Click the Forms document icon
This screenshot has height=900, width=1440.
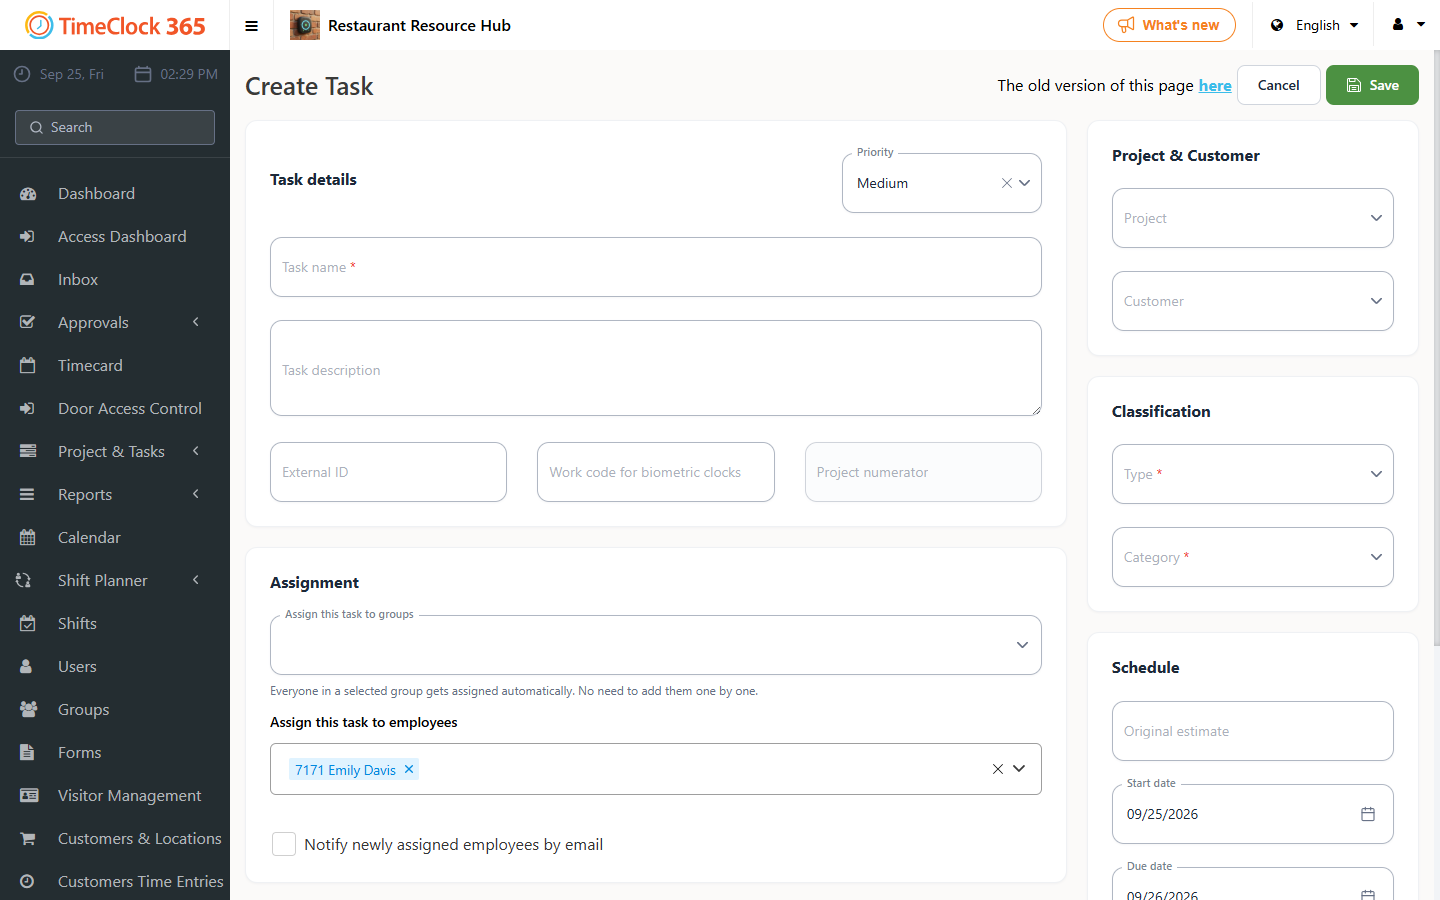[28, 753]
